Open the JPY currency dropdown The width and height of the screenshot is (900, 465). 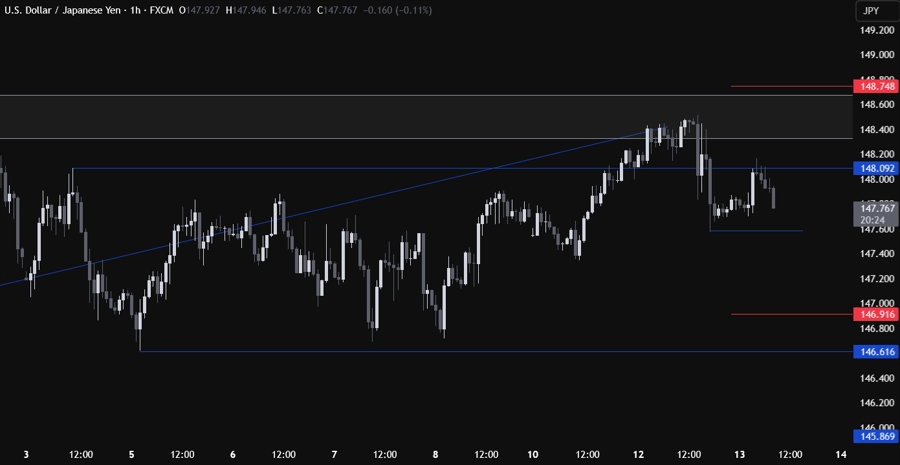tap(869, 11)
